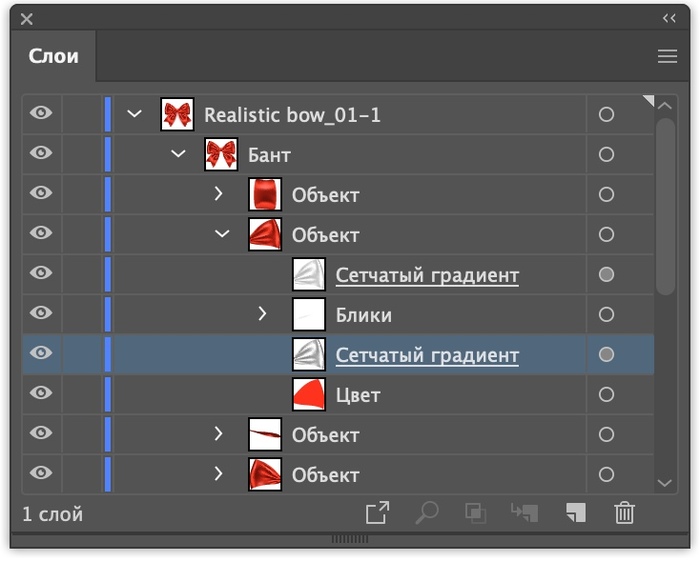Click the Make/Release Clipping Mask icon
This screenshot has height=562, width=700.
tap(475, 513)
